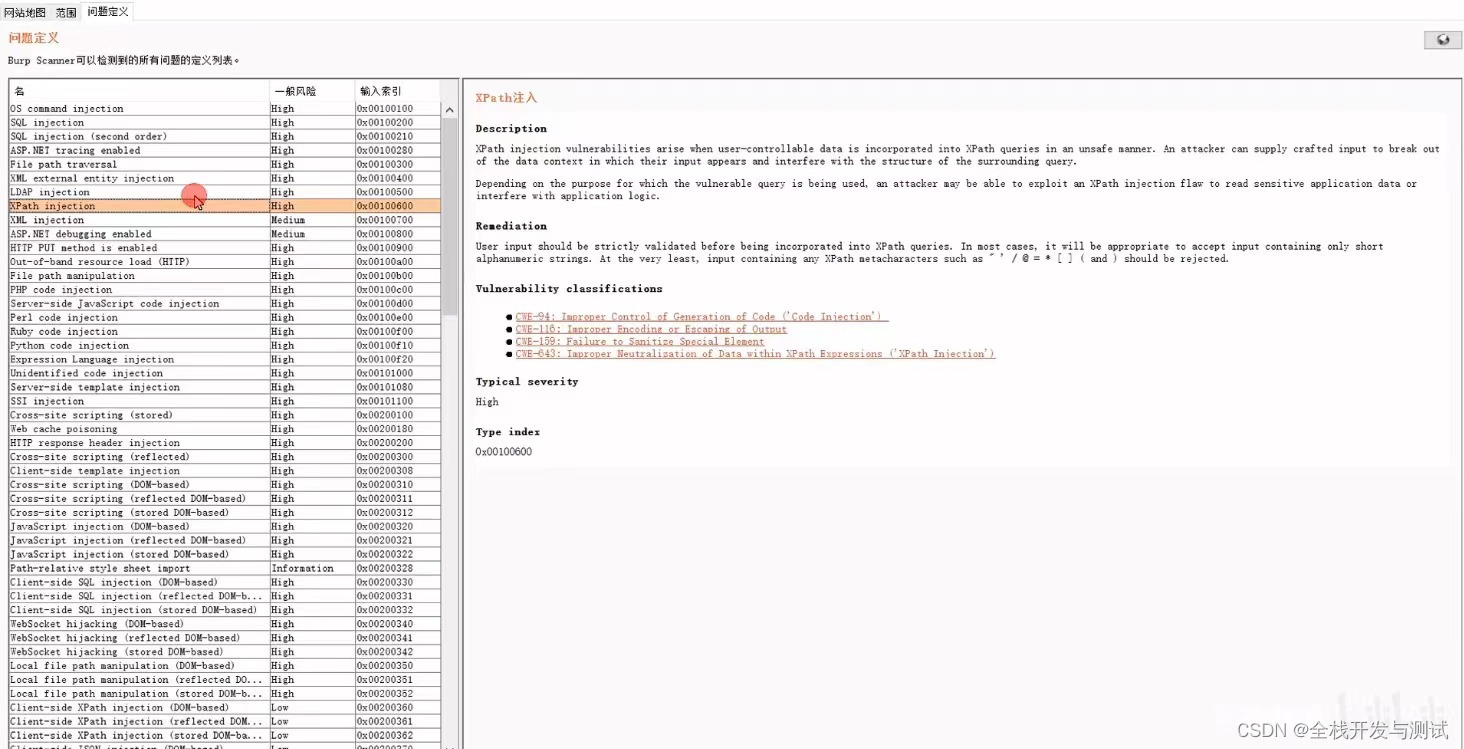Sort by the 名 column header
1464x749 pixels.
click(139, 91)
